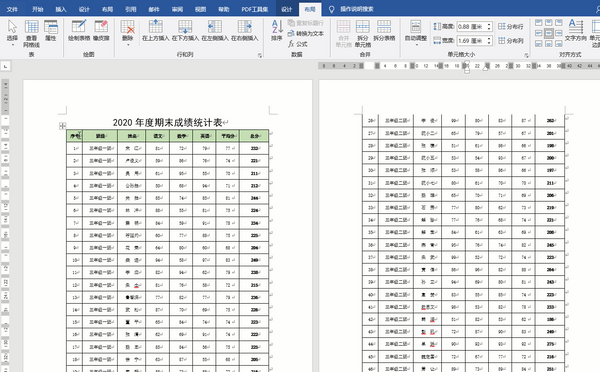Click the 总分 header cell
This screenshot has height=372, width=600.
(x=254, y=136)
